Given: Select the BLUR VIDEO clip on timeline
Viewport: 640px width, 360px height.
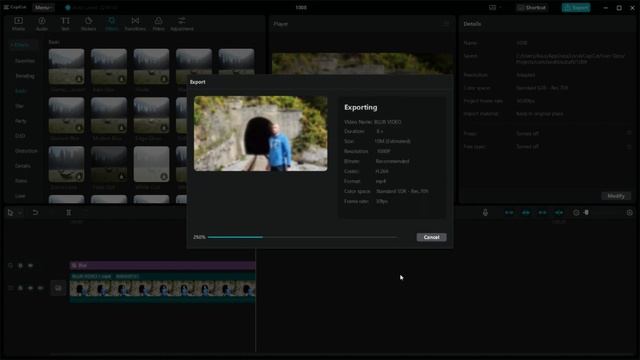Looking at the screenshot, I should coord(162,287).
